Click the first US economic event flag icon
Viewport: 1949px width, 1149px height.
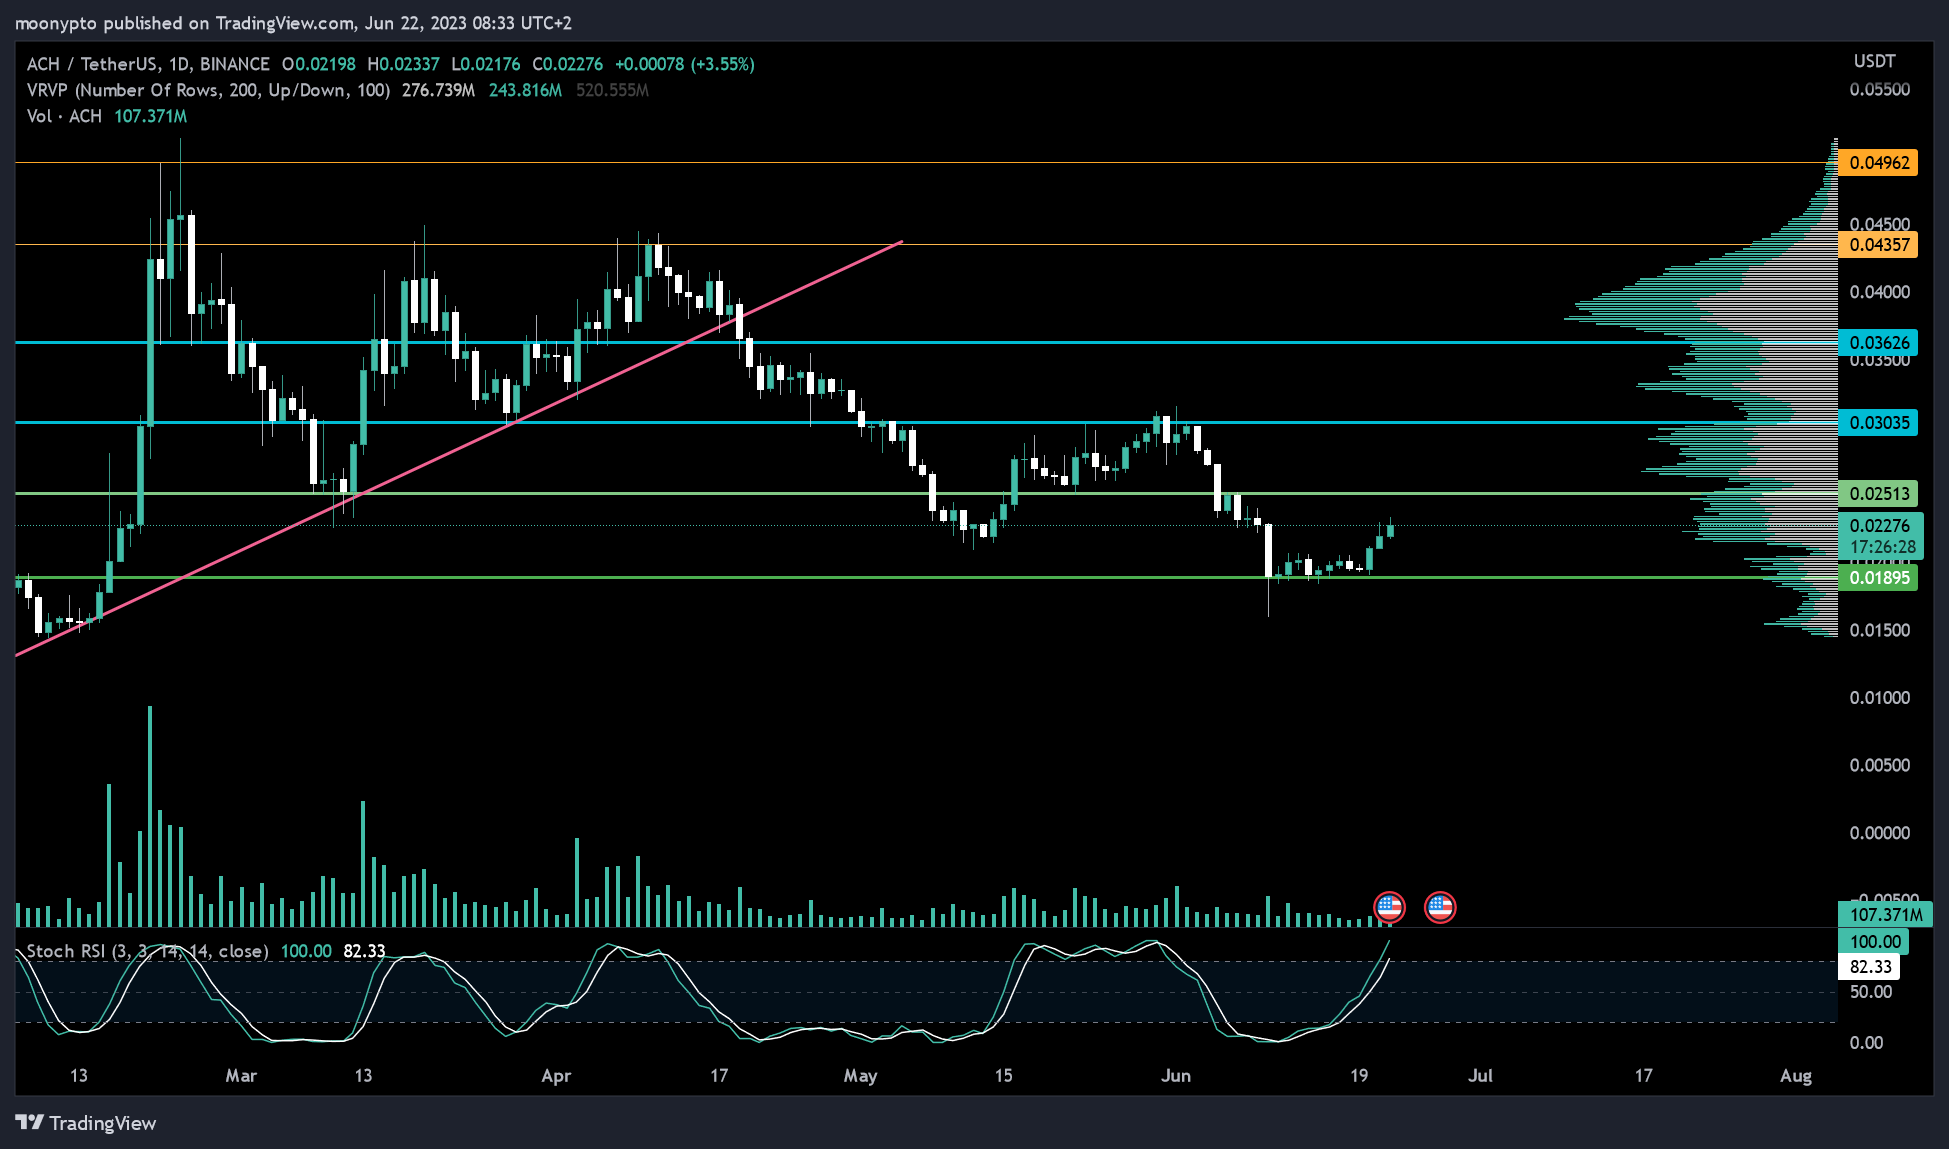coord(1389,907)
